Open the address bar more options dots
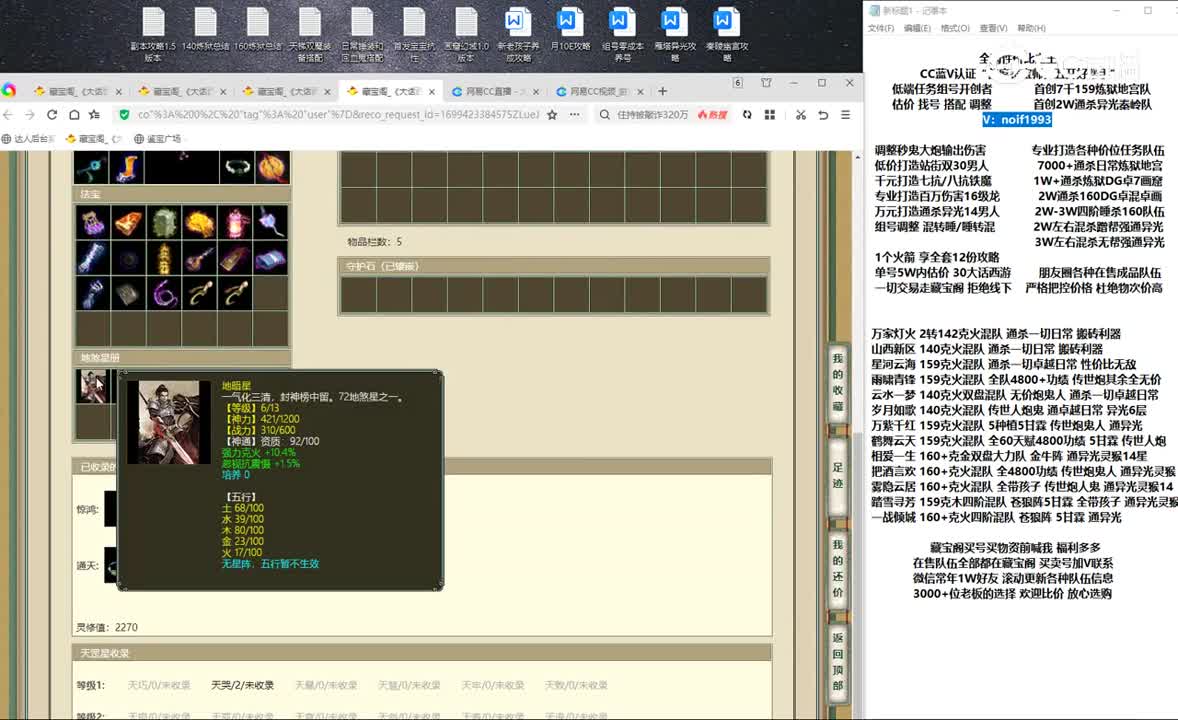Screen dimensions: 1178x720 [575, 114]
